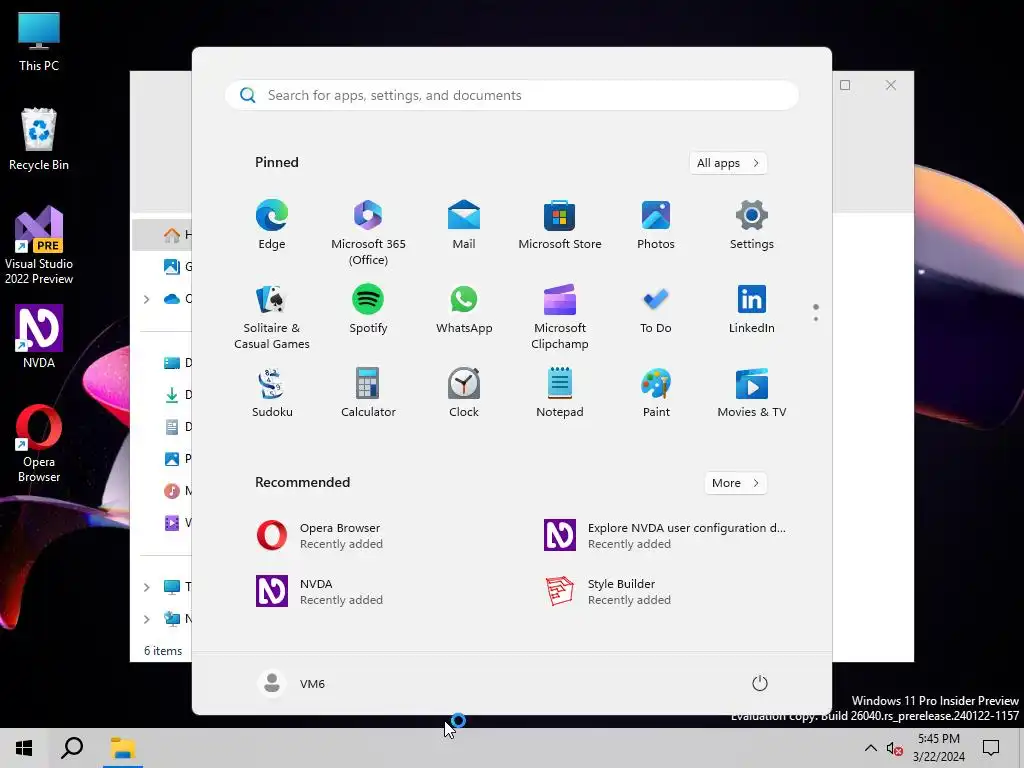This screenshot has width=1024, height=768.
Task: Show hidden system tray icons
Action: pyautogui.click(x=871, y=748)
